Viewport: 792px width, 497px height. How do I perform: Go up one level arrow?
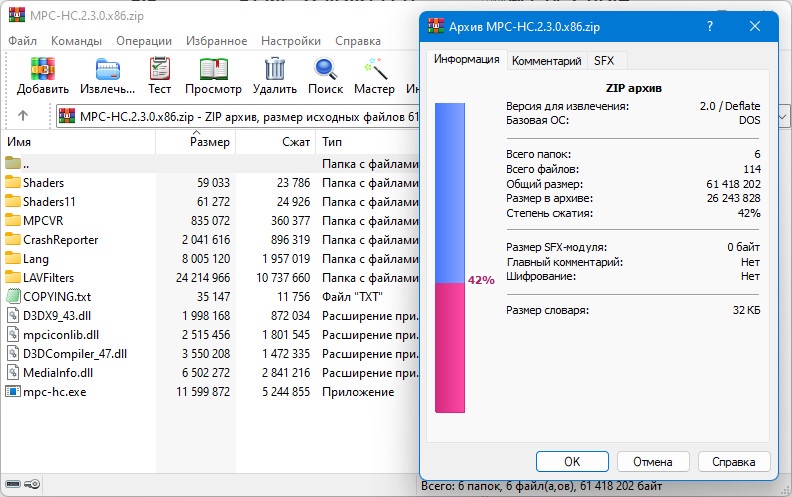(x=23, y=116)
